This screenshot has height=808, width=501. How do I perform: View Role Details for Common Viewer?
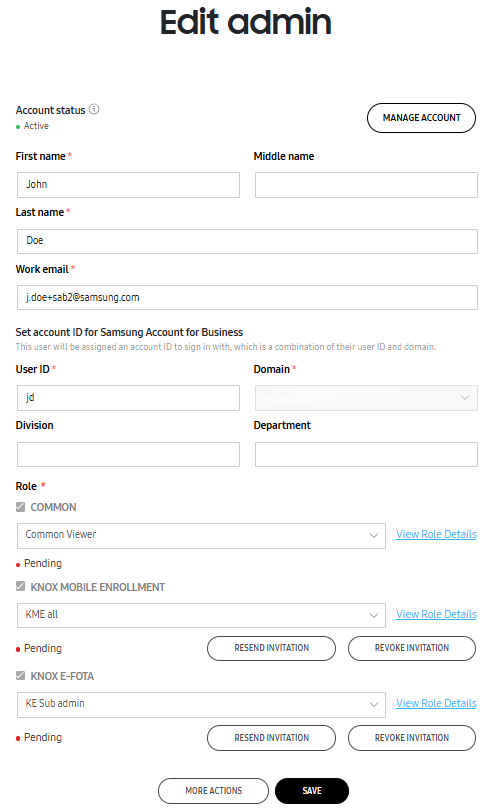coord(436,534)
